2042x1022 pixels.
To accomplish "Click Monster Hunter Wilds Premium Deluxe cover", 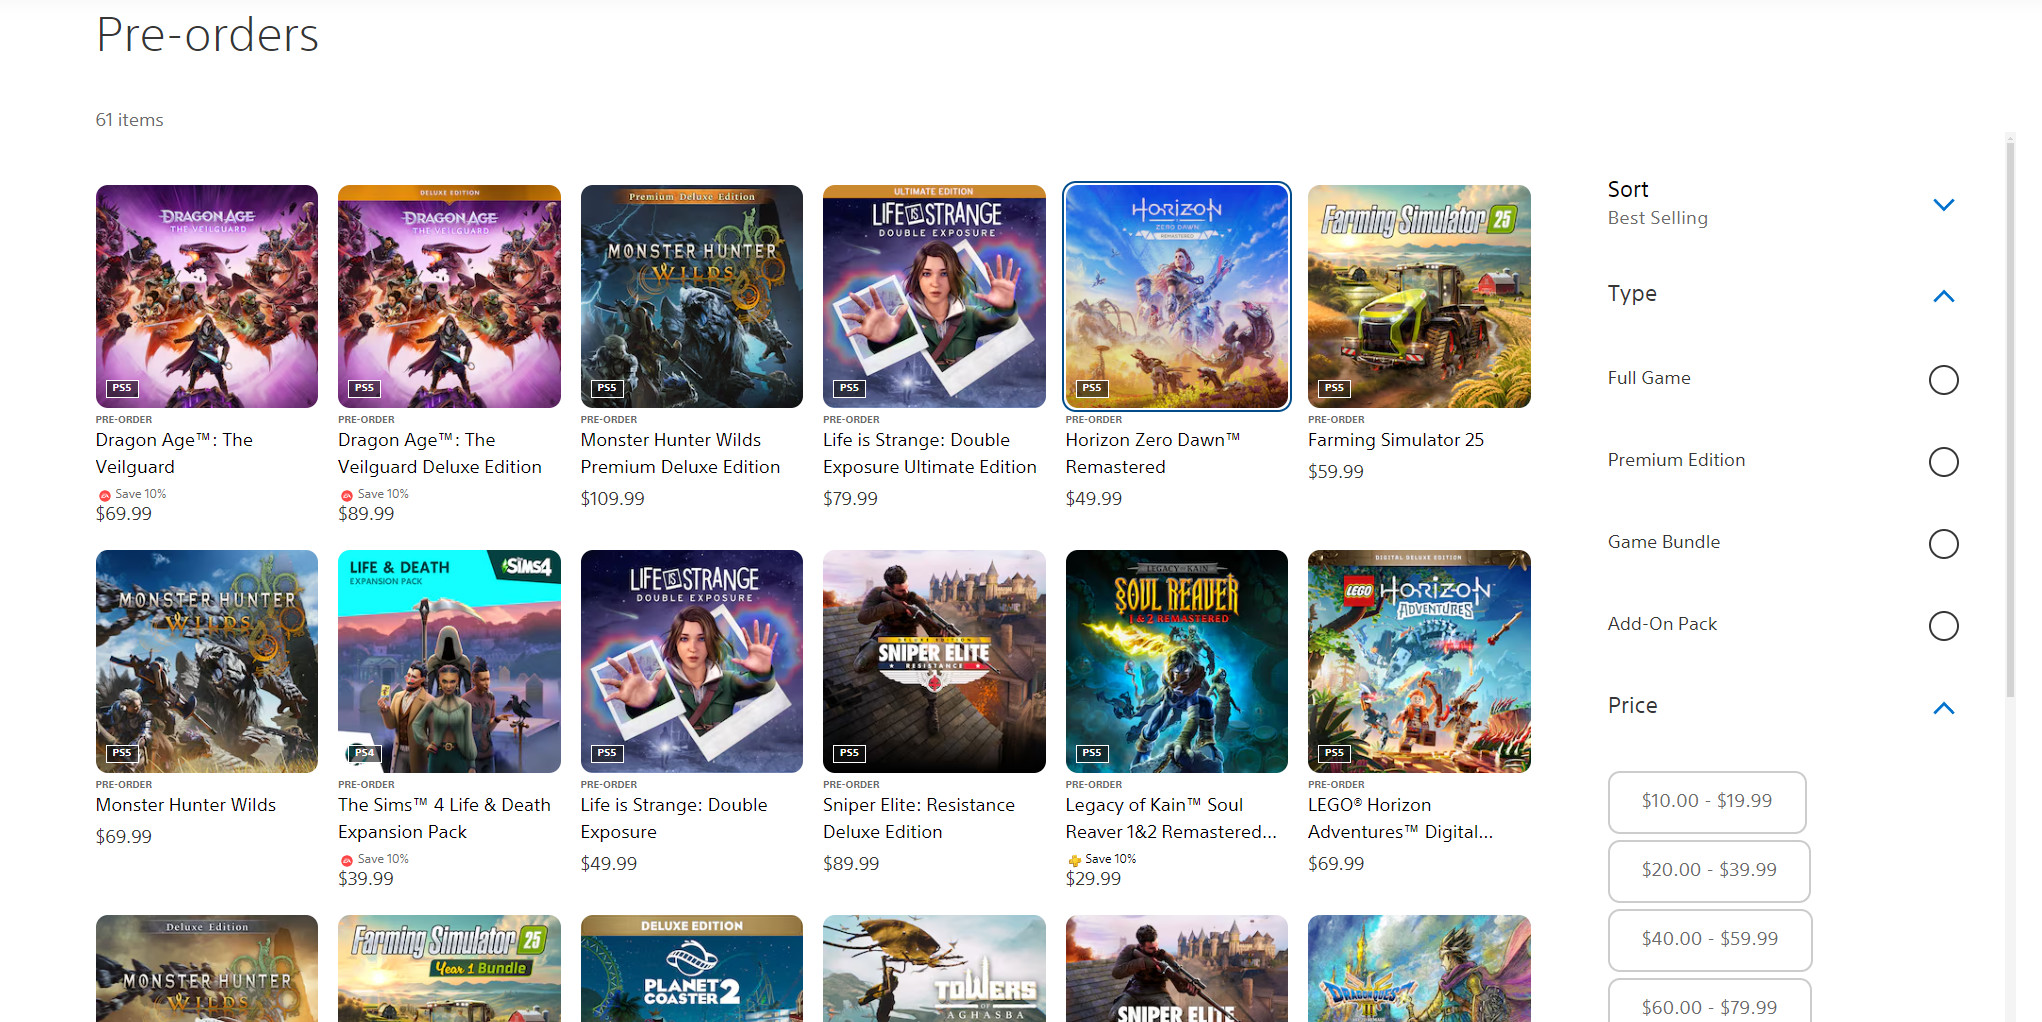I will [691, 296].
